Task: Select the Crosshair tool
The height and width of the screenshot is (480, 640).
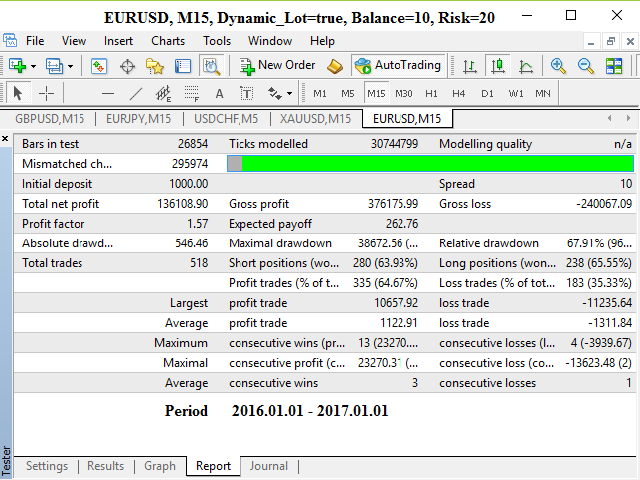Action: (46, 93)
